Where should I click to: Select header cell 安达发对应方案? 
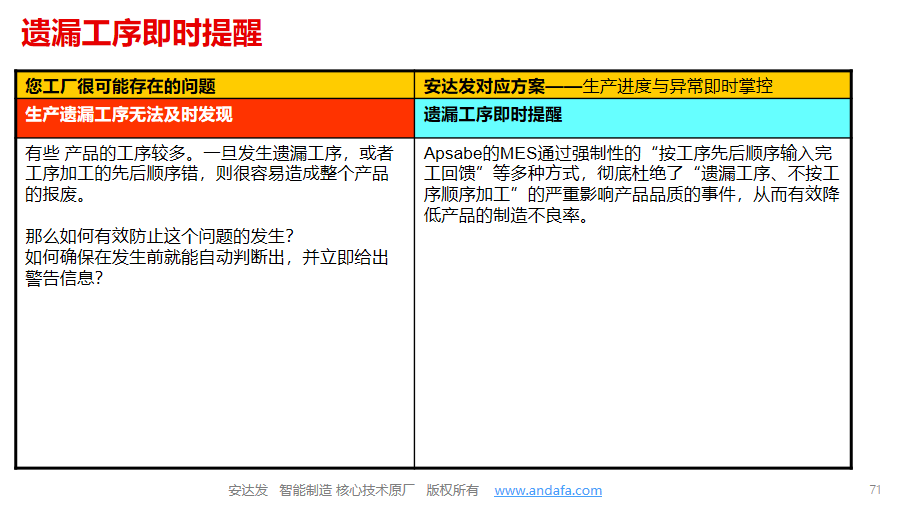[633, 86]
